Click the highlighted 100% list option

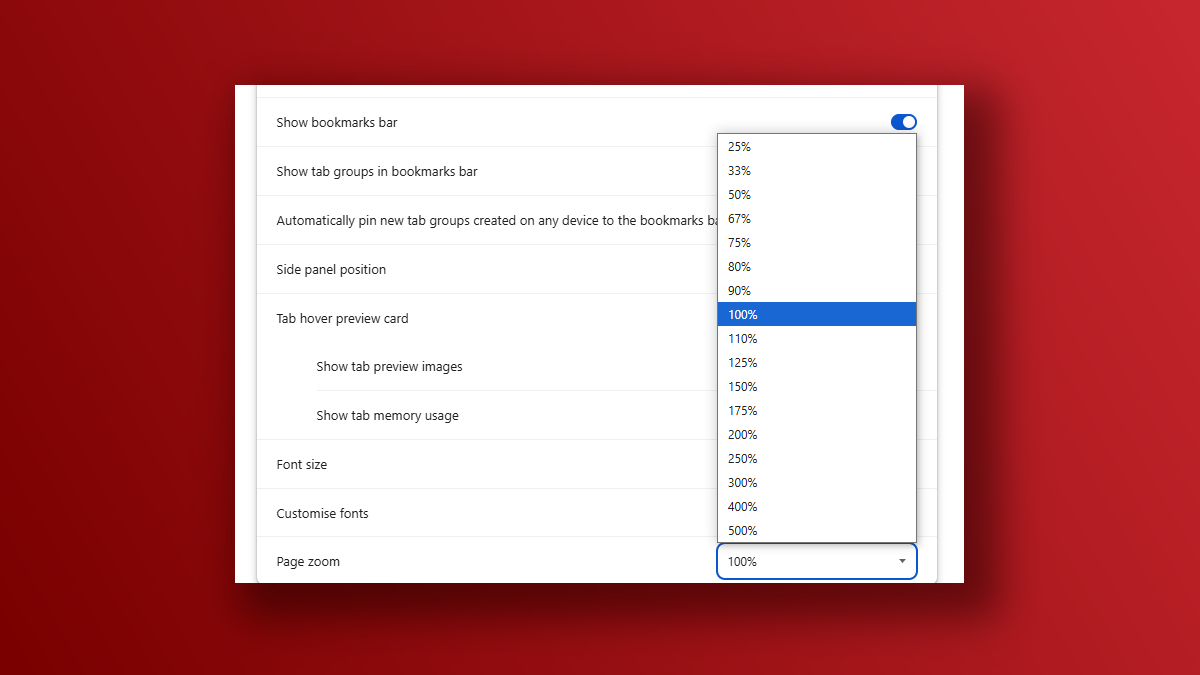(x=816, y=315)
